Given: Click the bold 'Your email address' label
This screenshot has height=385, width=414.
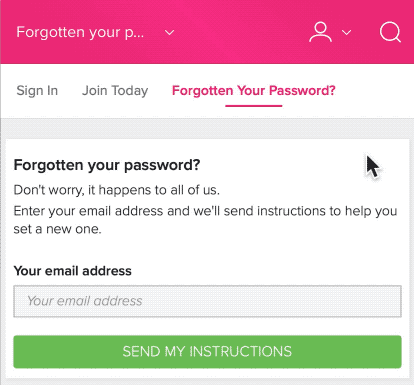Looking at the screenshot, I should click(x=73, y=271).
